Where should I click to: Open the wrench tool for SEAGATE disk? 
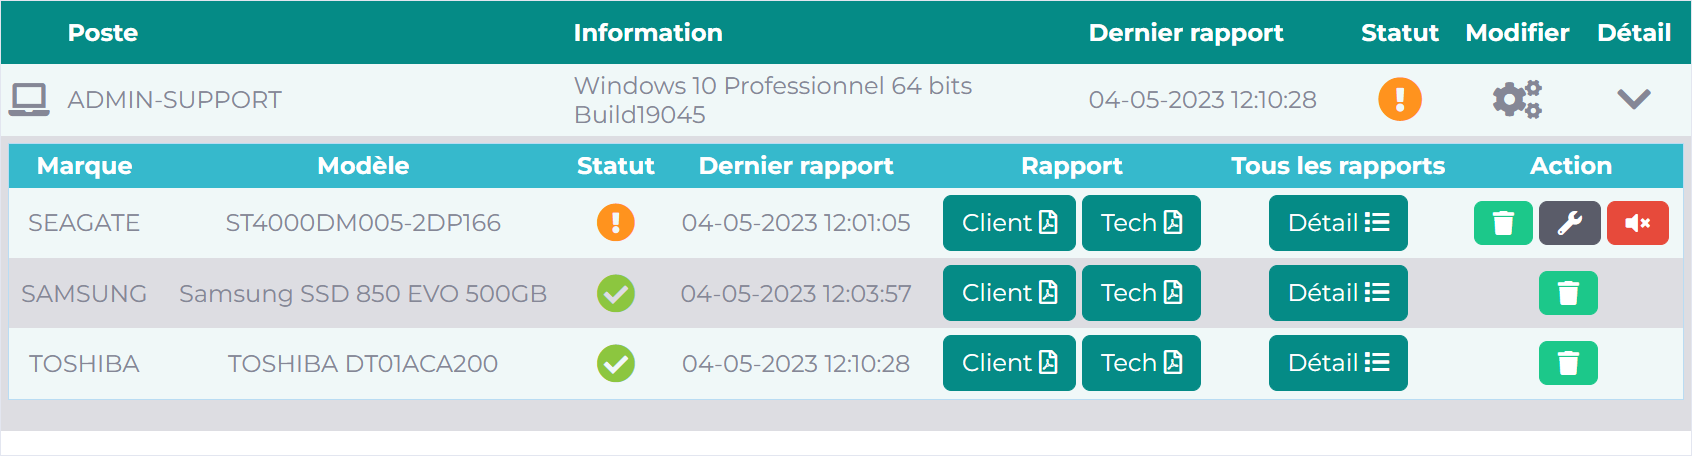tap(1570, 223)
